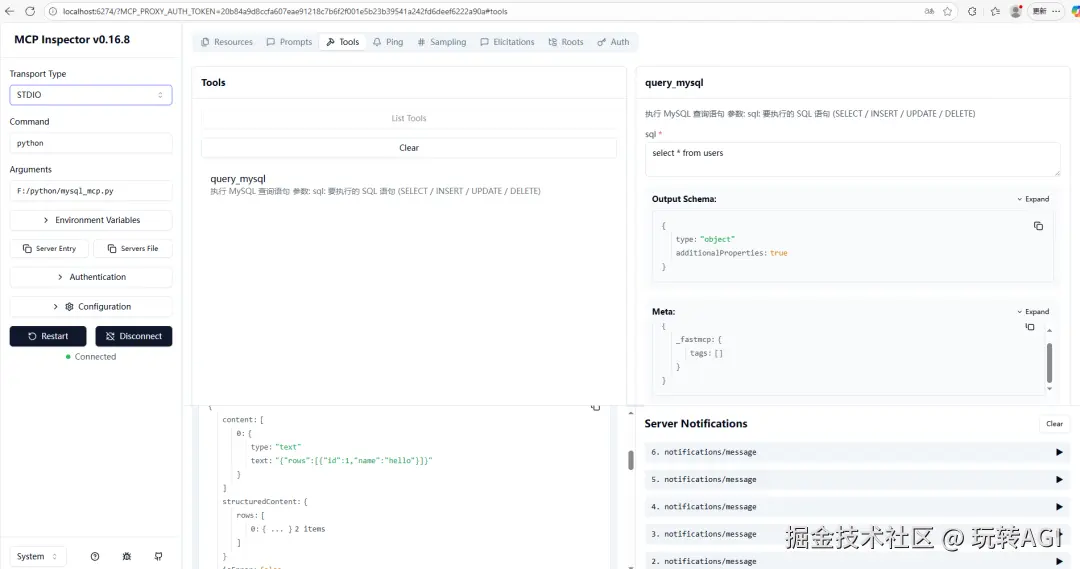Expand the Meta section
Image resolution: width=1080 pixels, height=569 pixels.
click(1033, 311)
